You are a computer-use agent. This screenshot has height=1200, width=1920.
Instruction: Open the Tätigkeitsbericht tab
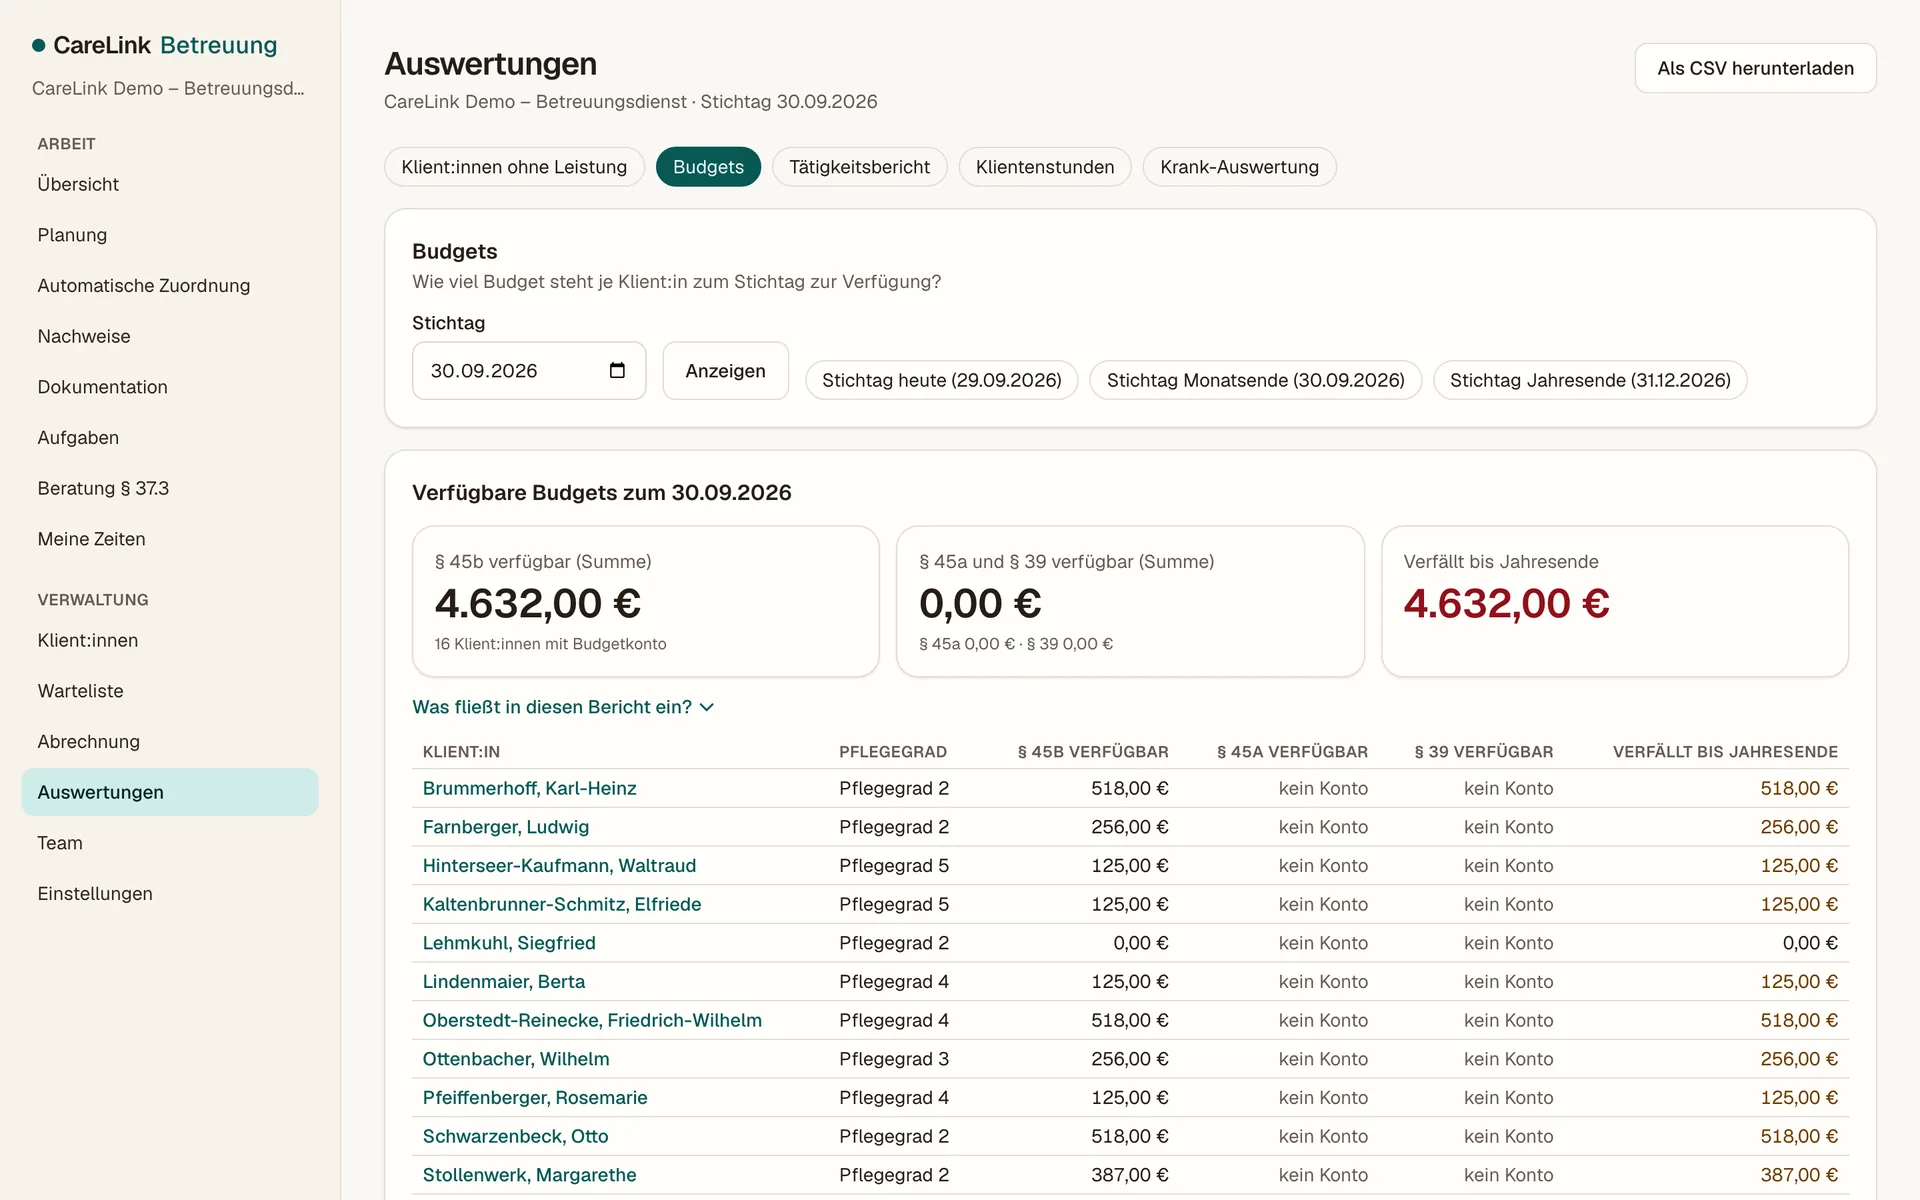(859, 167)
